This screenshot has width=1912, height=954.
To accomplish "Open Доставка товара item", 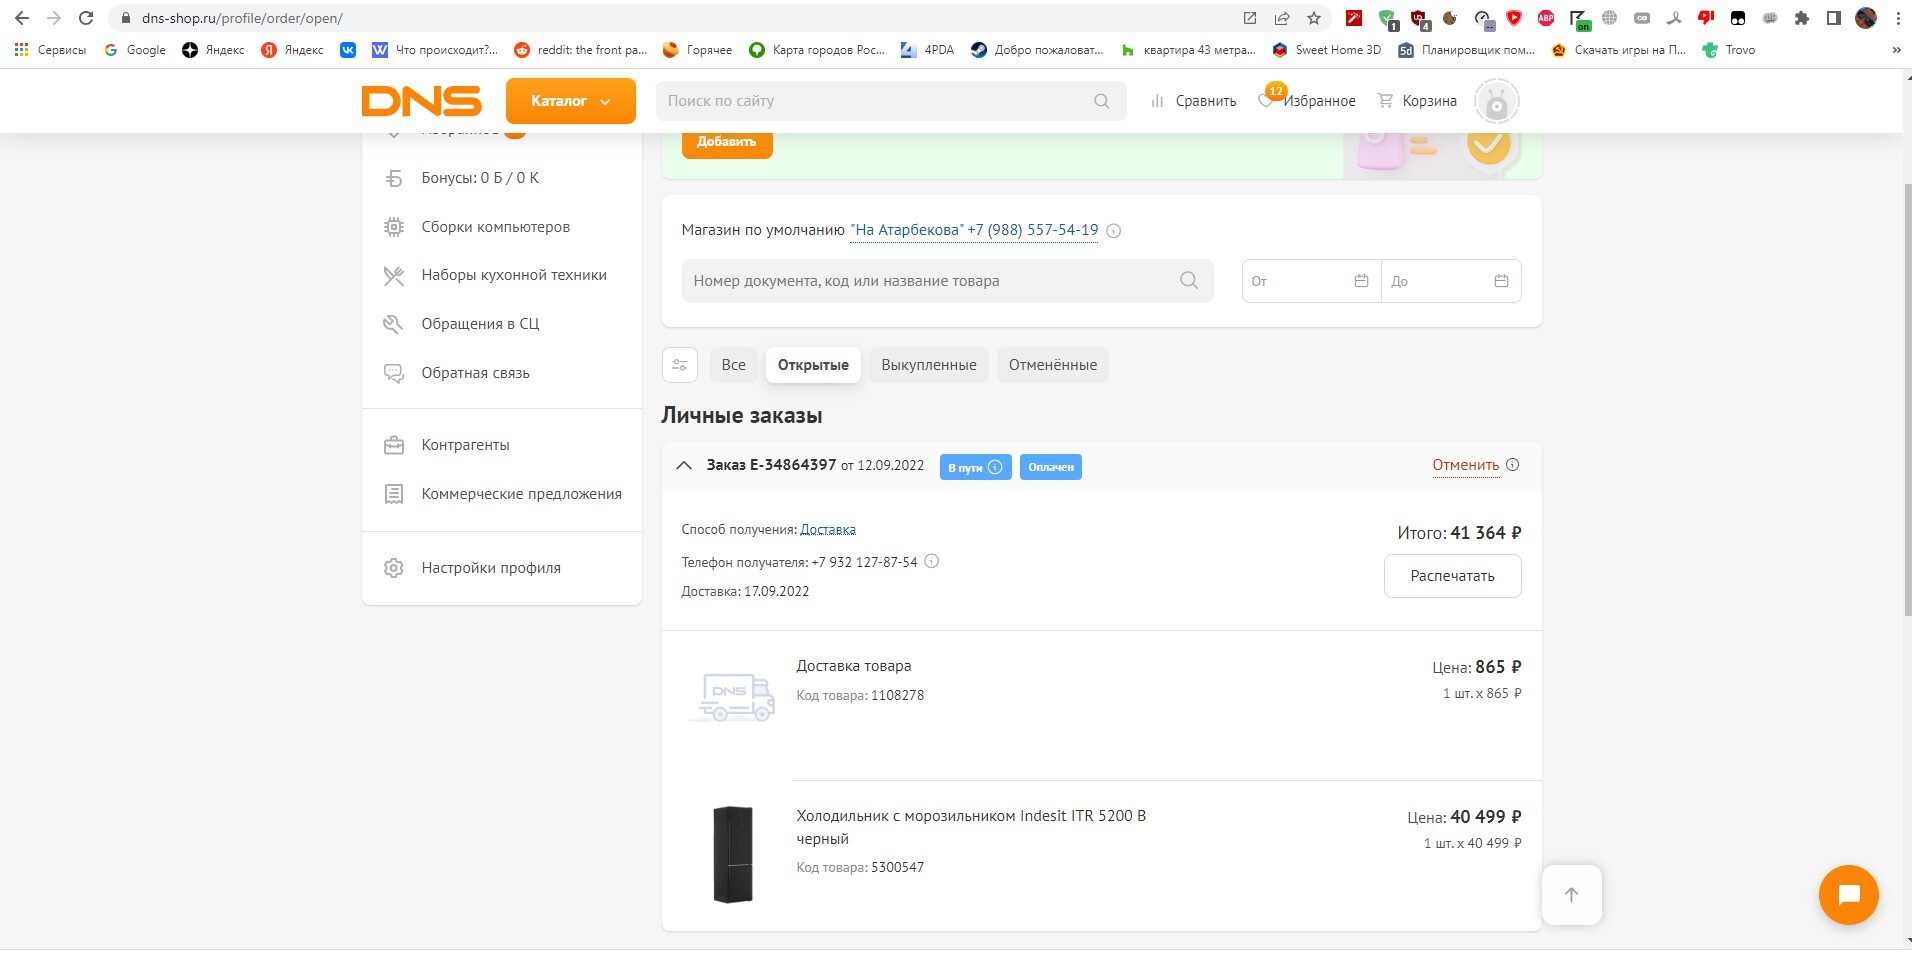I will click(x=853, y=666).
